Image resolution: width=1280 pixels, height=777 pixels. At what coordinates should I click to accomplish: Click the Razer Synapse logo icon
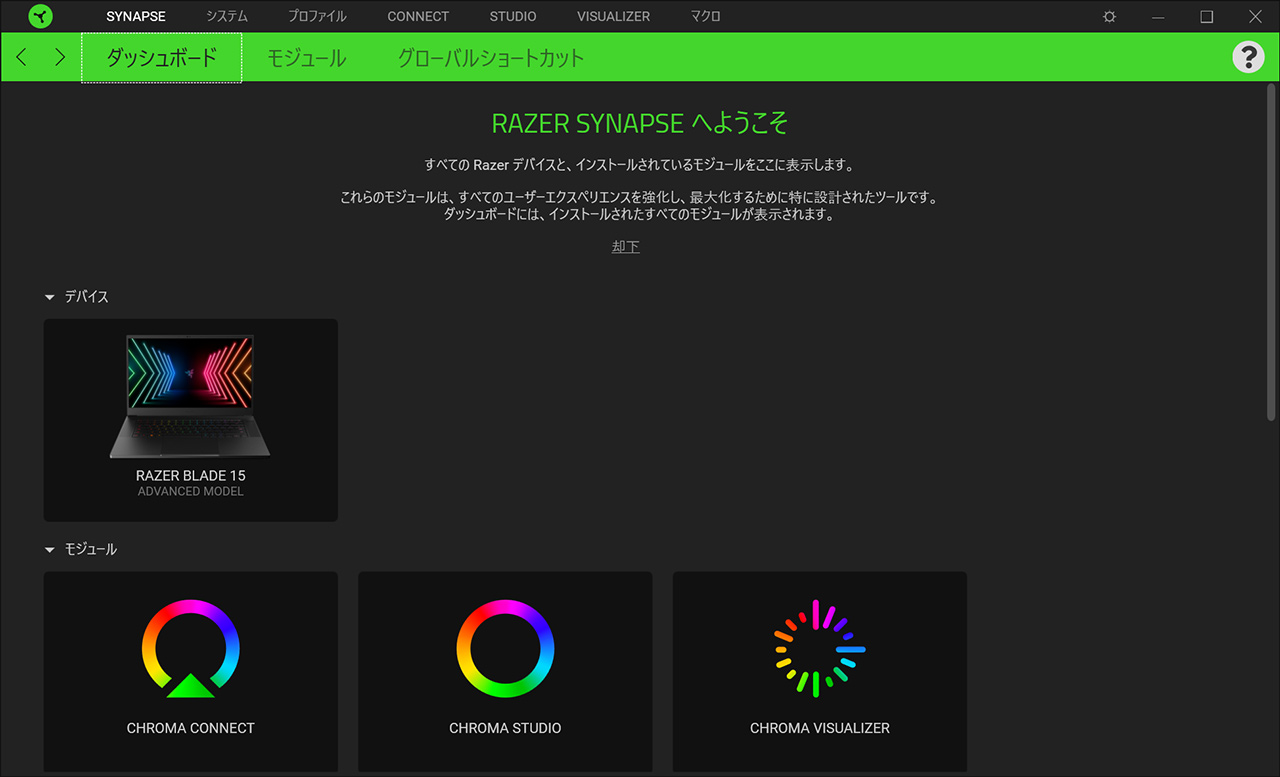coord(41,17)
